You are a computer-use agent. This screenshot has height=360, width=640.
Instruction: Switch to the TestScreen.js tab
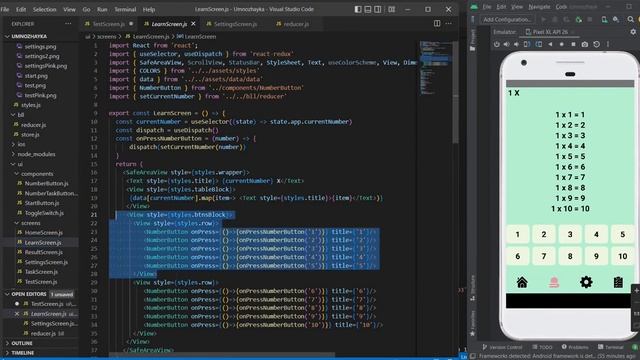(x=109, y=24)
